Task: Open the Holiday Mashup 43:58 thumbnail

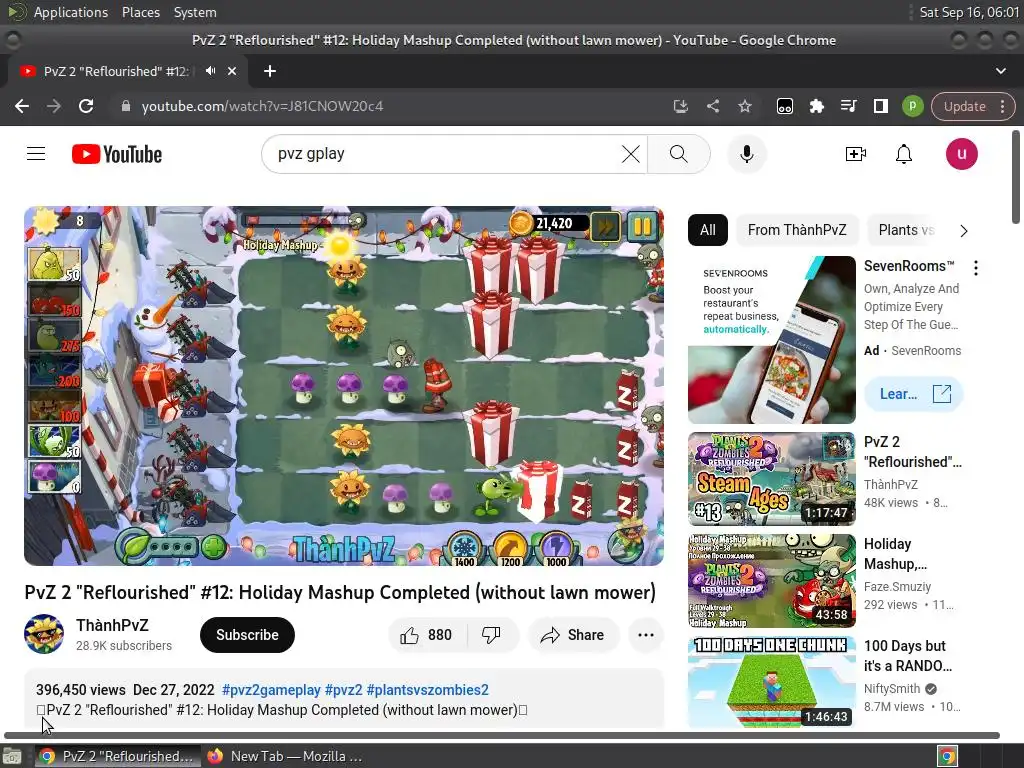Action: click(771, 581)
